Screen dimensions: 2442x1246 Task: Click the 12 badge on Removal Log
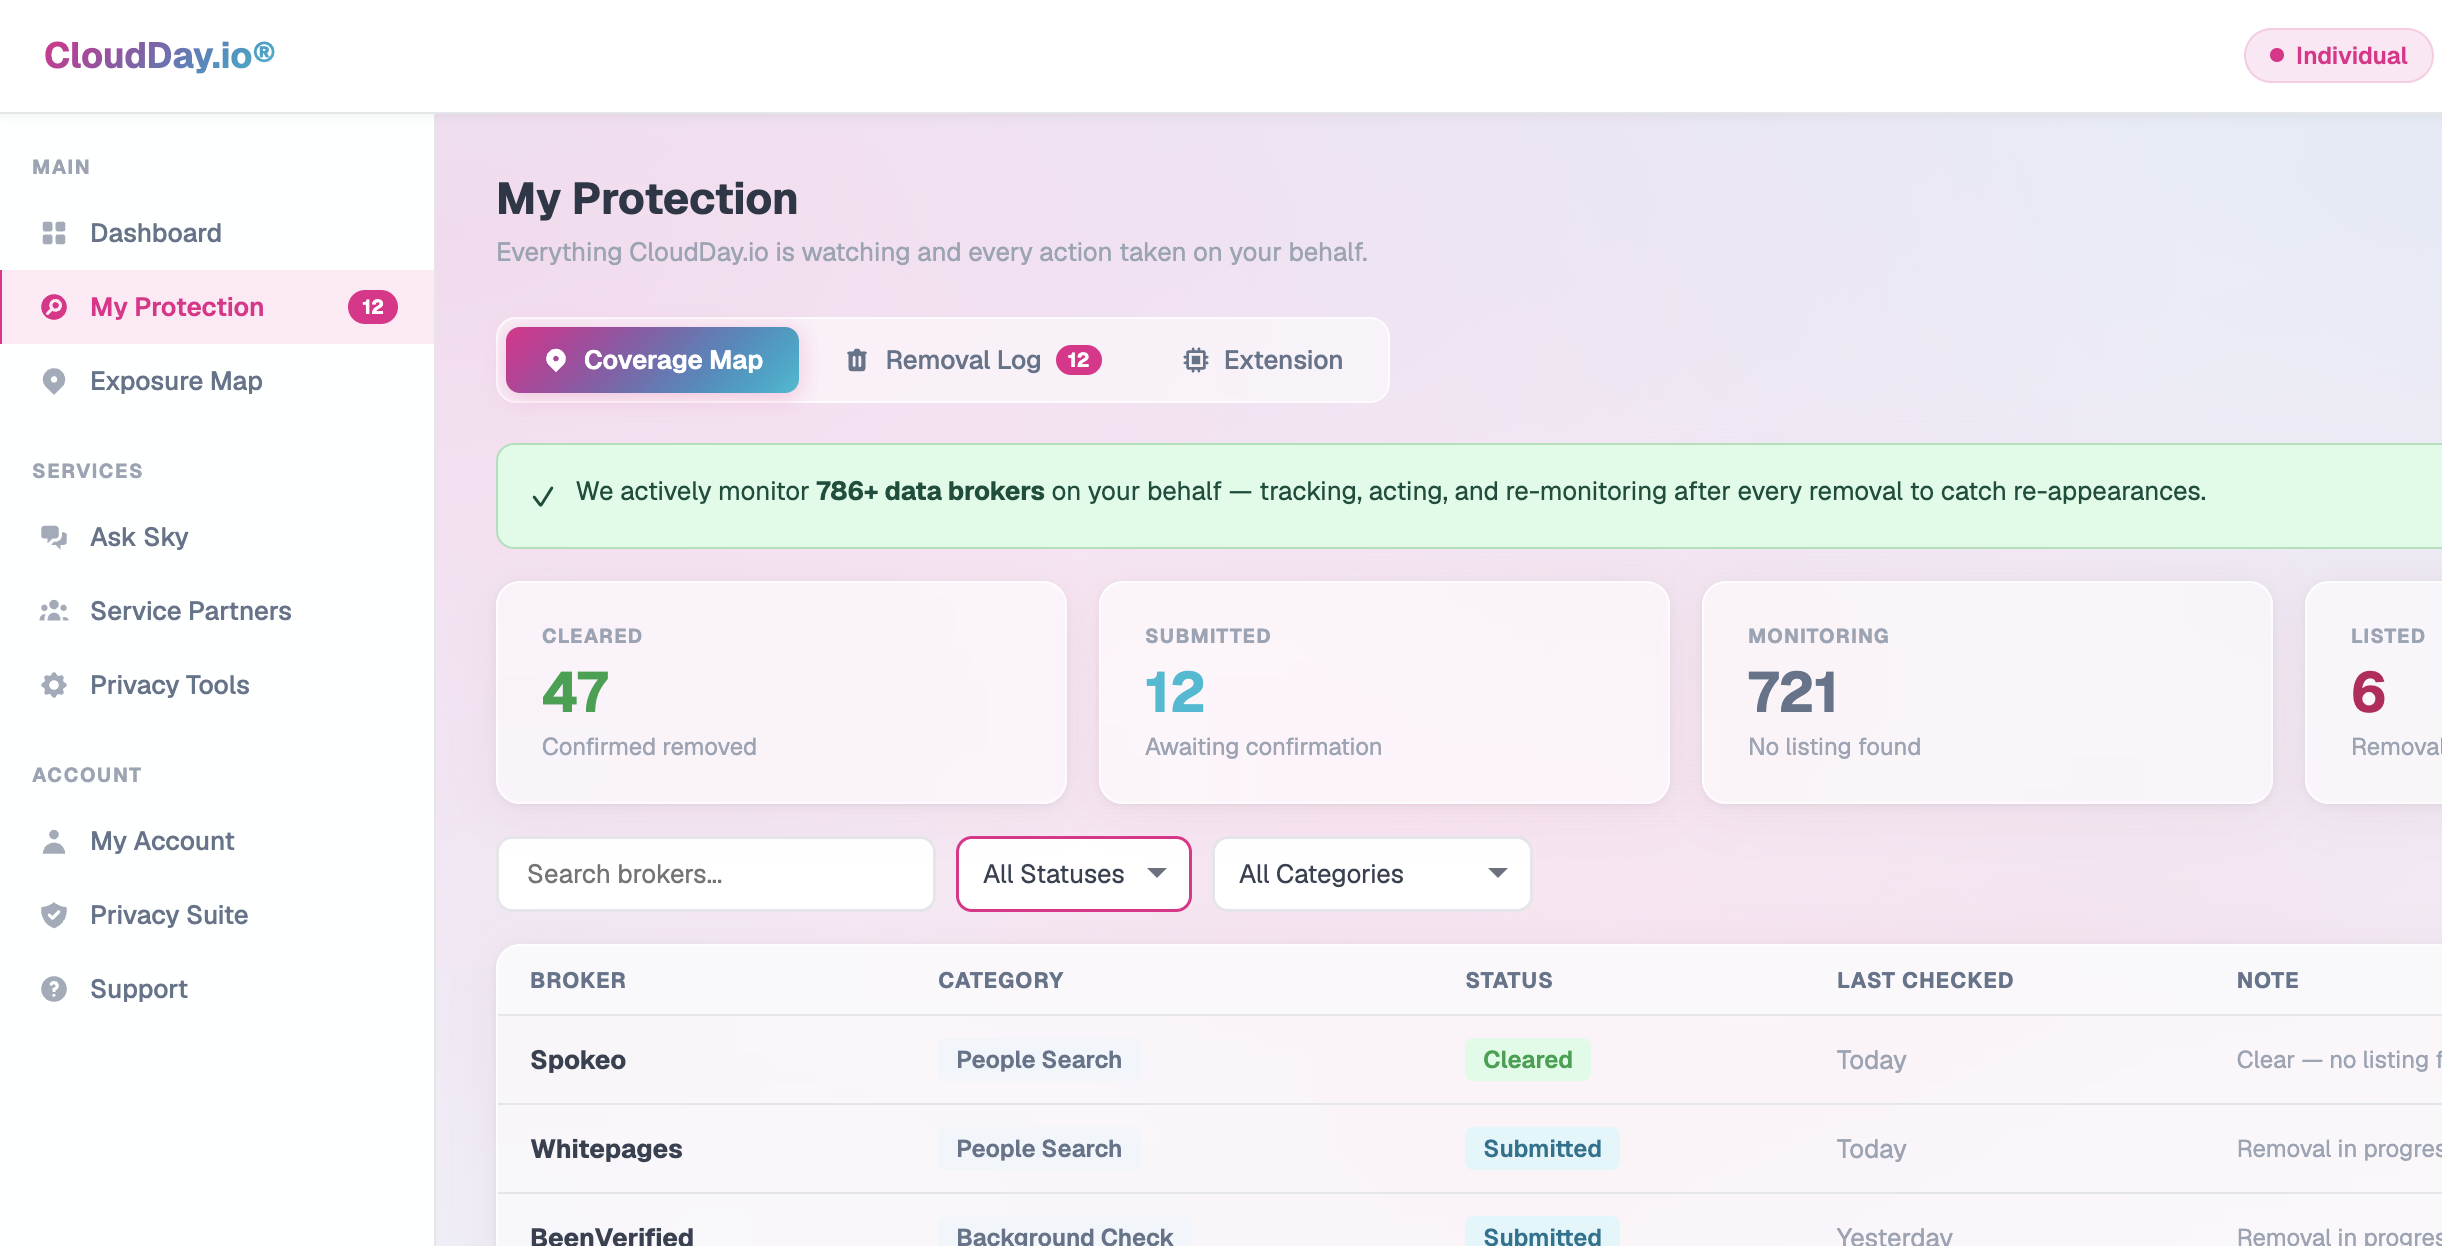point(1079,360)
